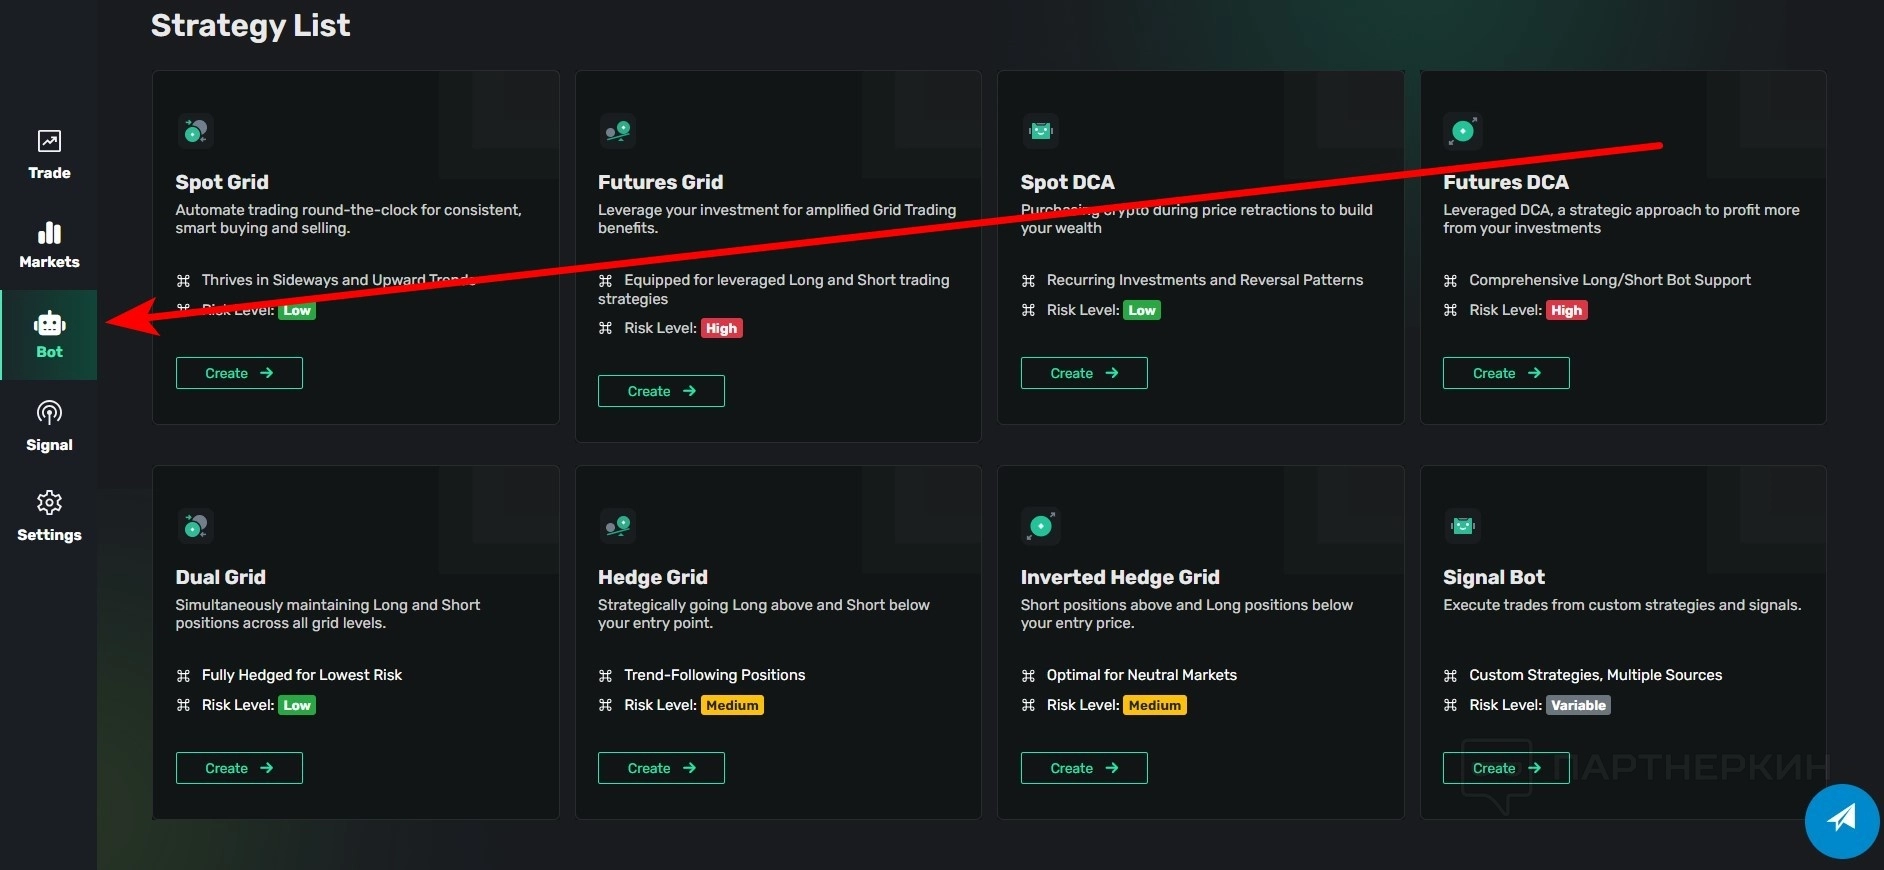Open Settings from the sidebar
The height and width of the screenshot is (870, 1884).
click(x=49, y=516)
